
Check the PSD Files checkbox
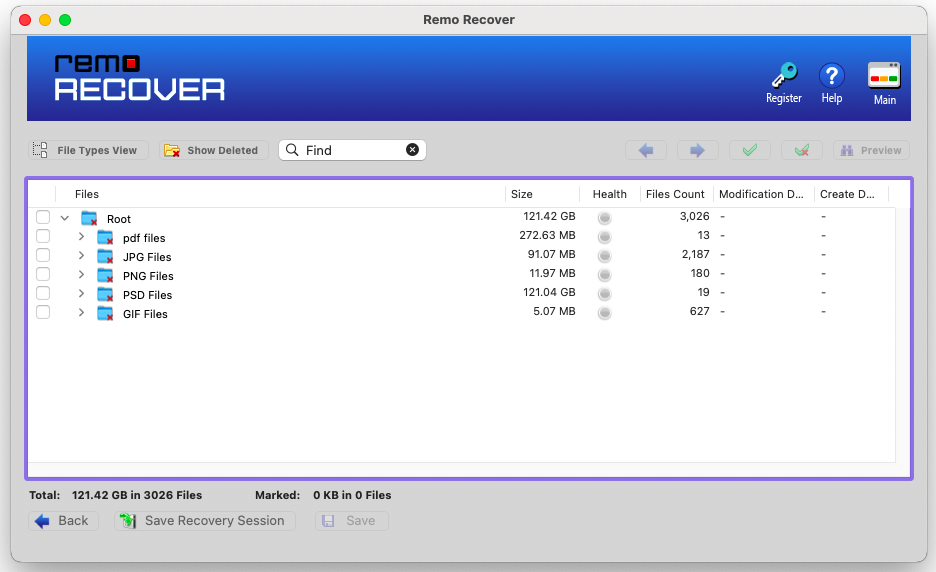coord(43,293)
